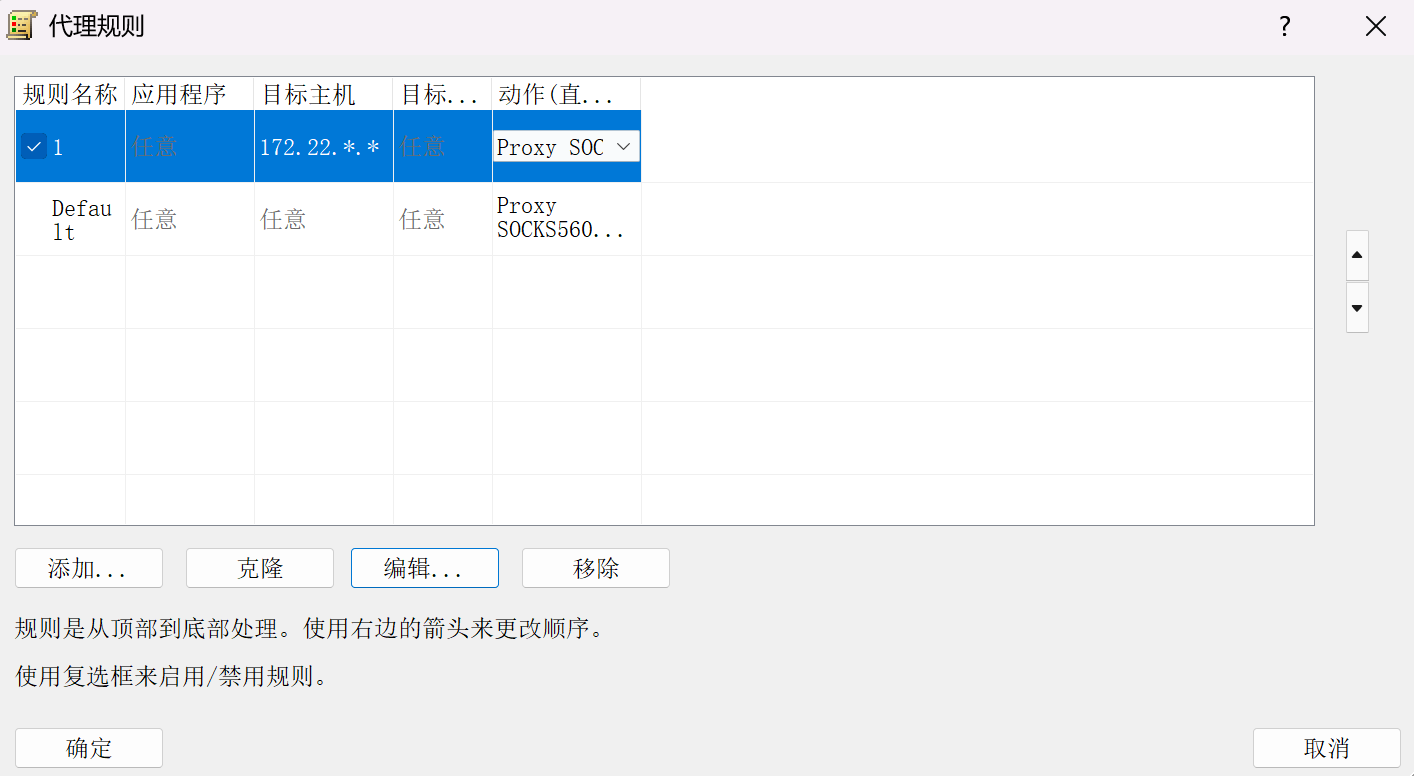Open the rule editor via 编辑... button
The image size is (1414, 776).
[424, 568]
